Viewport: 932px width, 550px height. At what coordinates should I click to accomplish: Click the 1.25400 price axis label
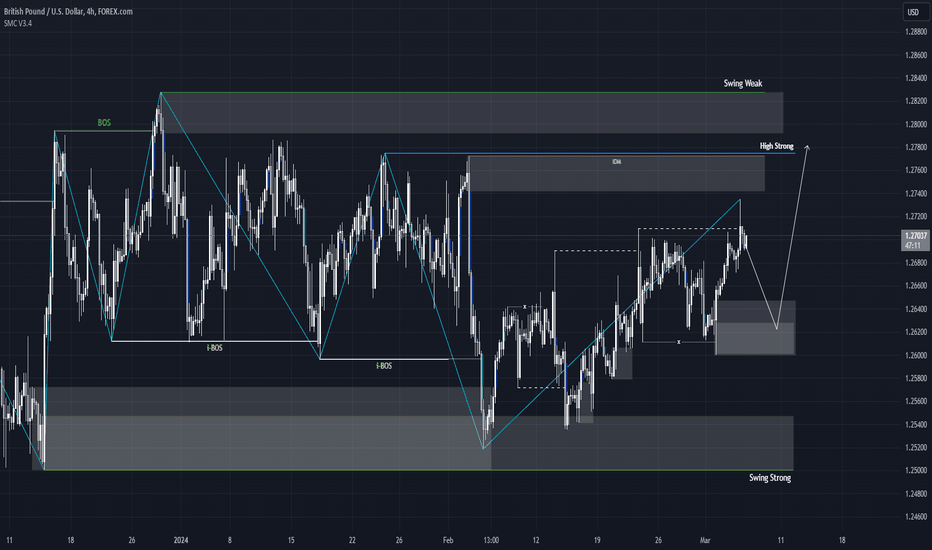[916, 425]
